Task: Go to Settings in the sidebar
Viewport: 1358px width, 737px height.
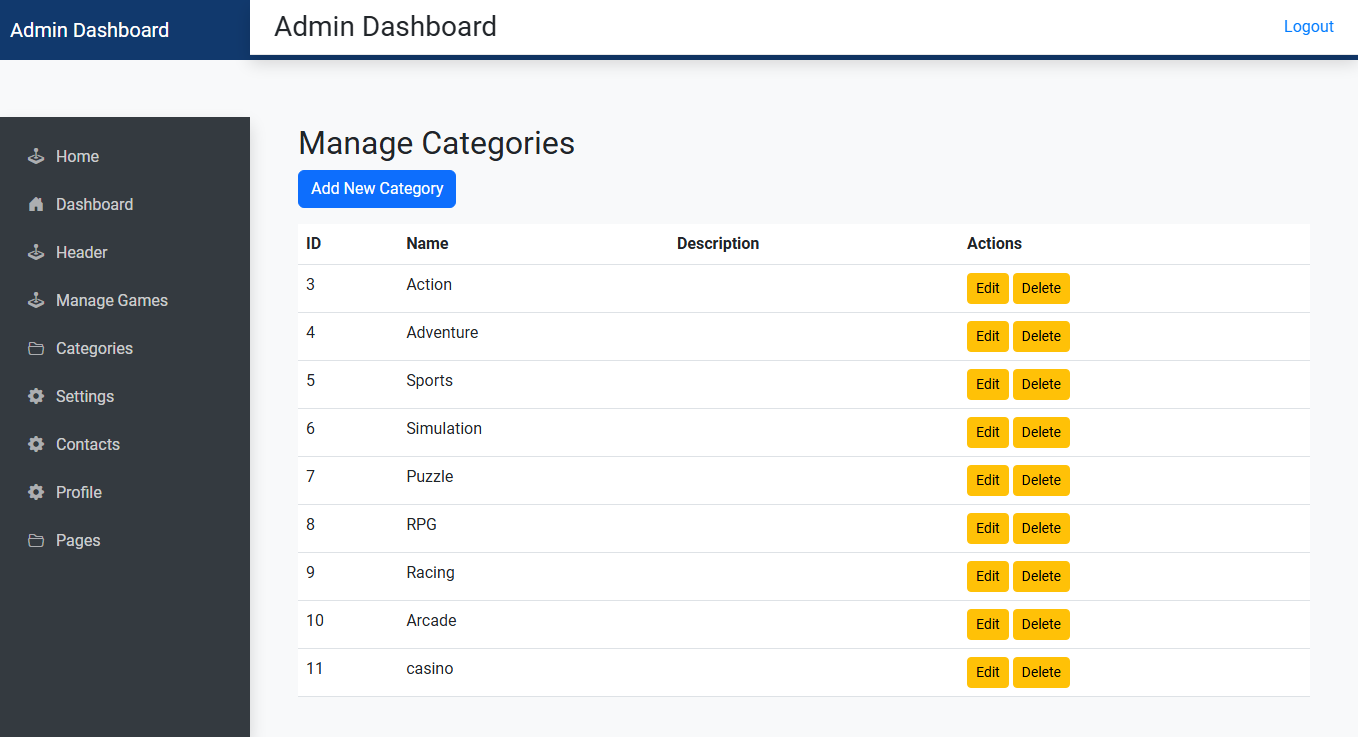Action: [85, 396]
